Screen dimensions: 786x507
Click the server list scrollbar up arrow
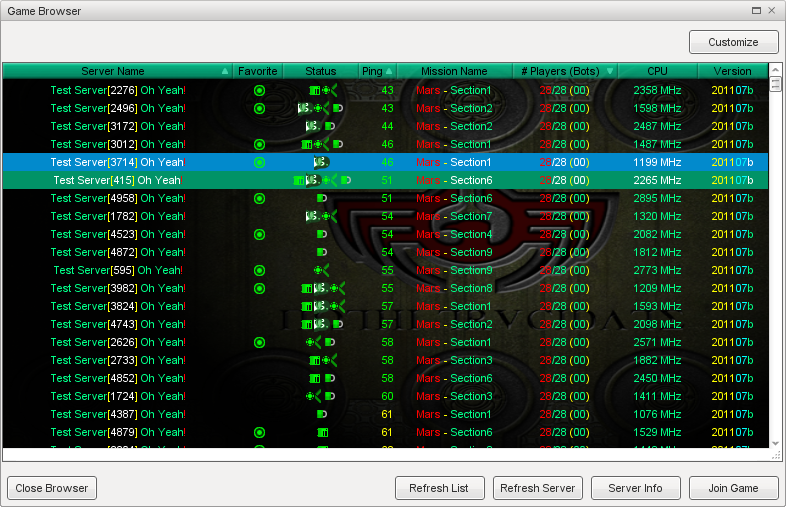pos(775,70)
